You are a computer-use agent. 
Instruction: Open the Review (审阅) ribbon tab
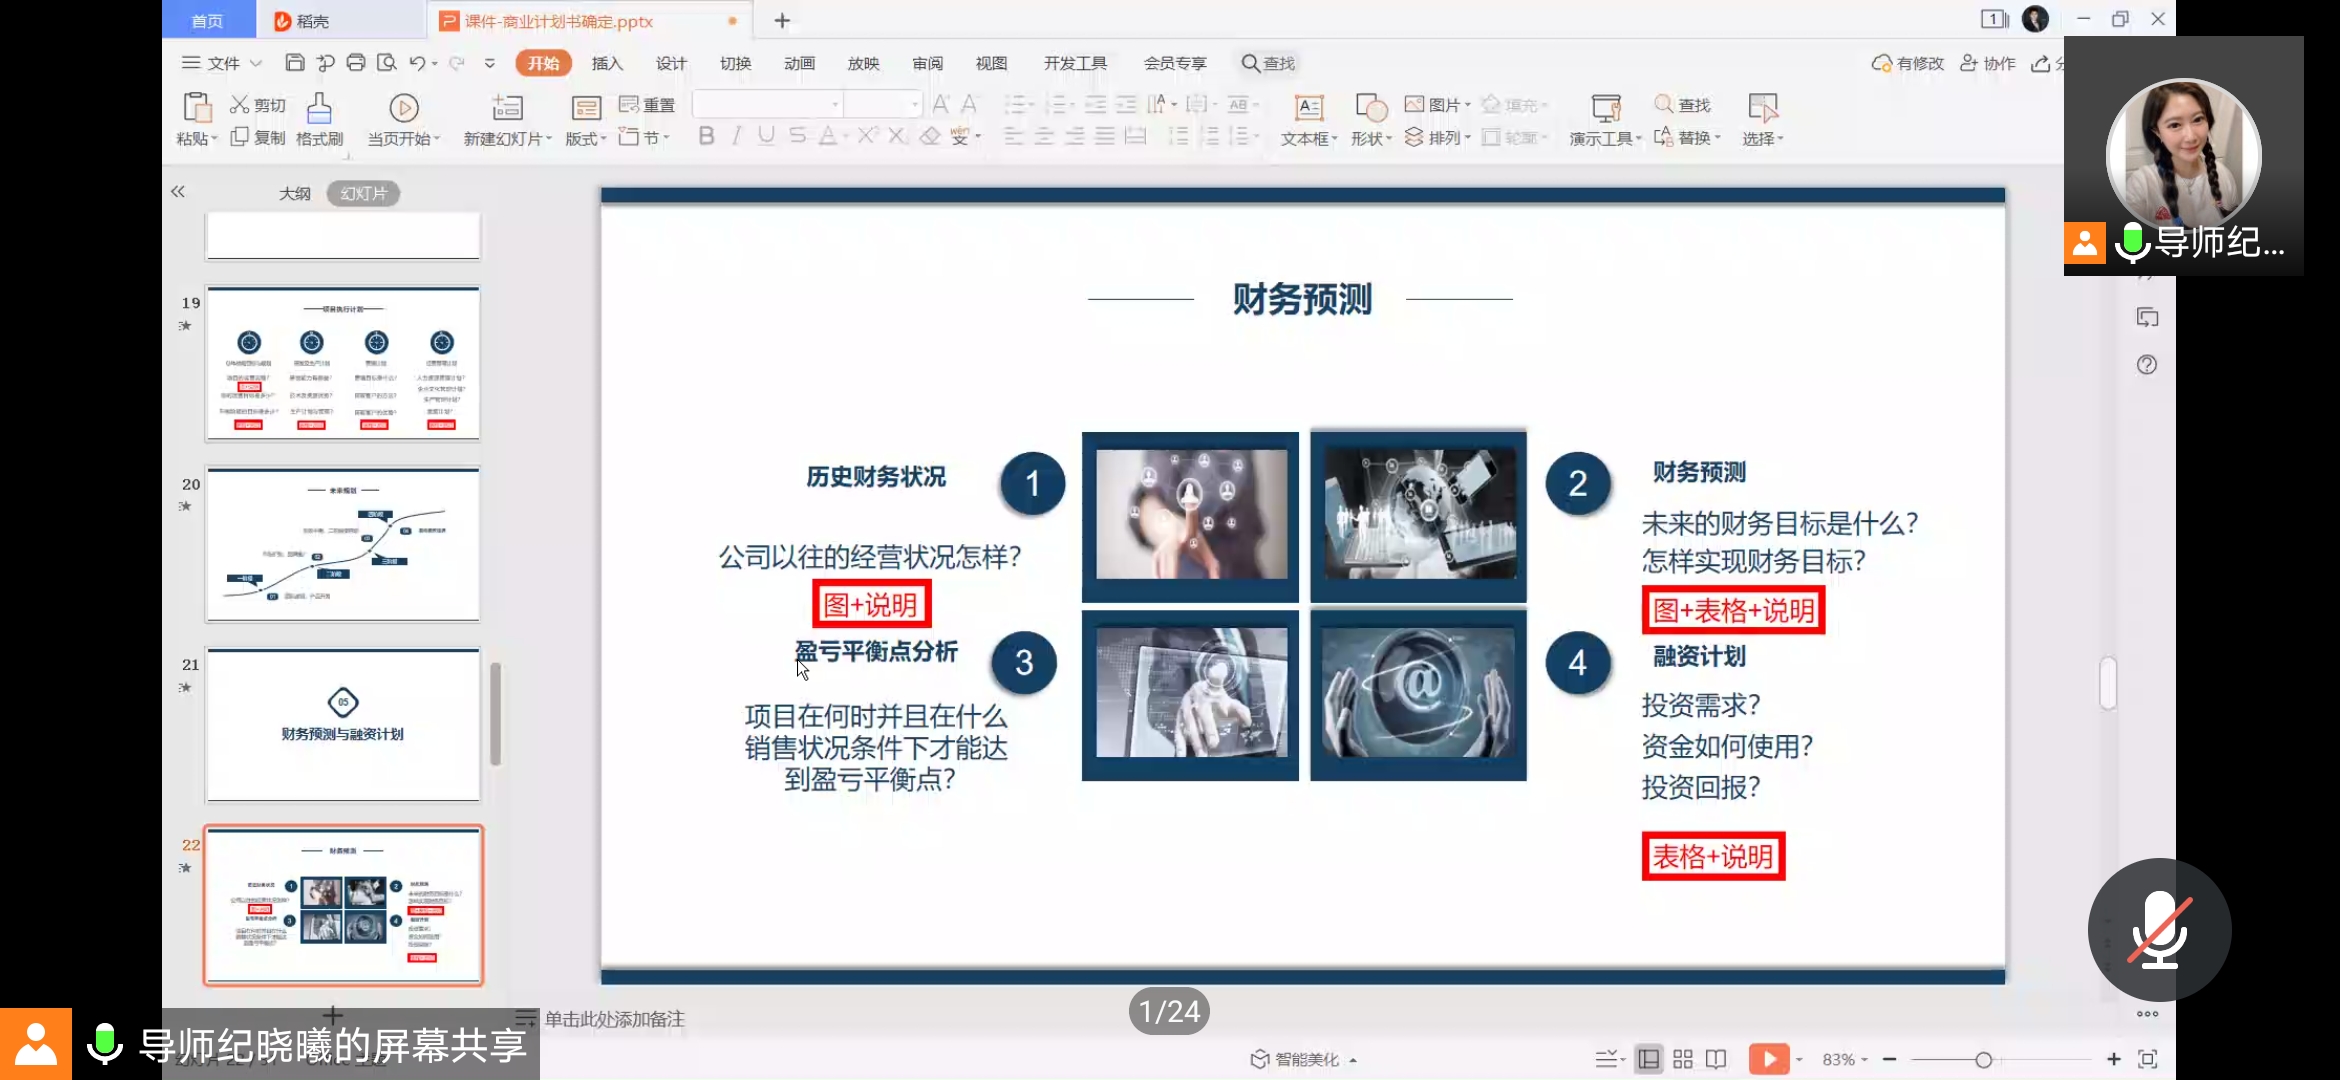tap(927, 63)
